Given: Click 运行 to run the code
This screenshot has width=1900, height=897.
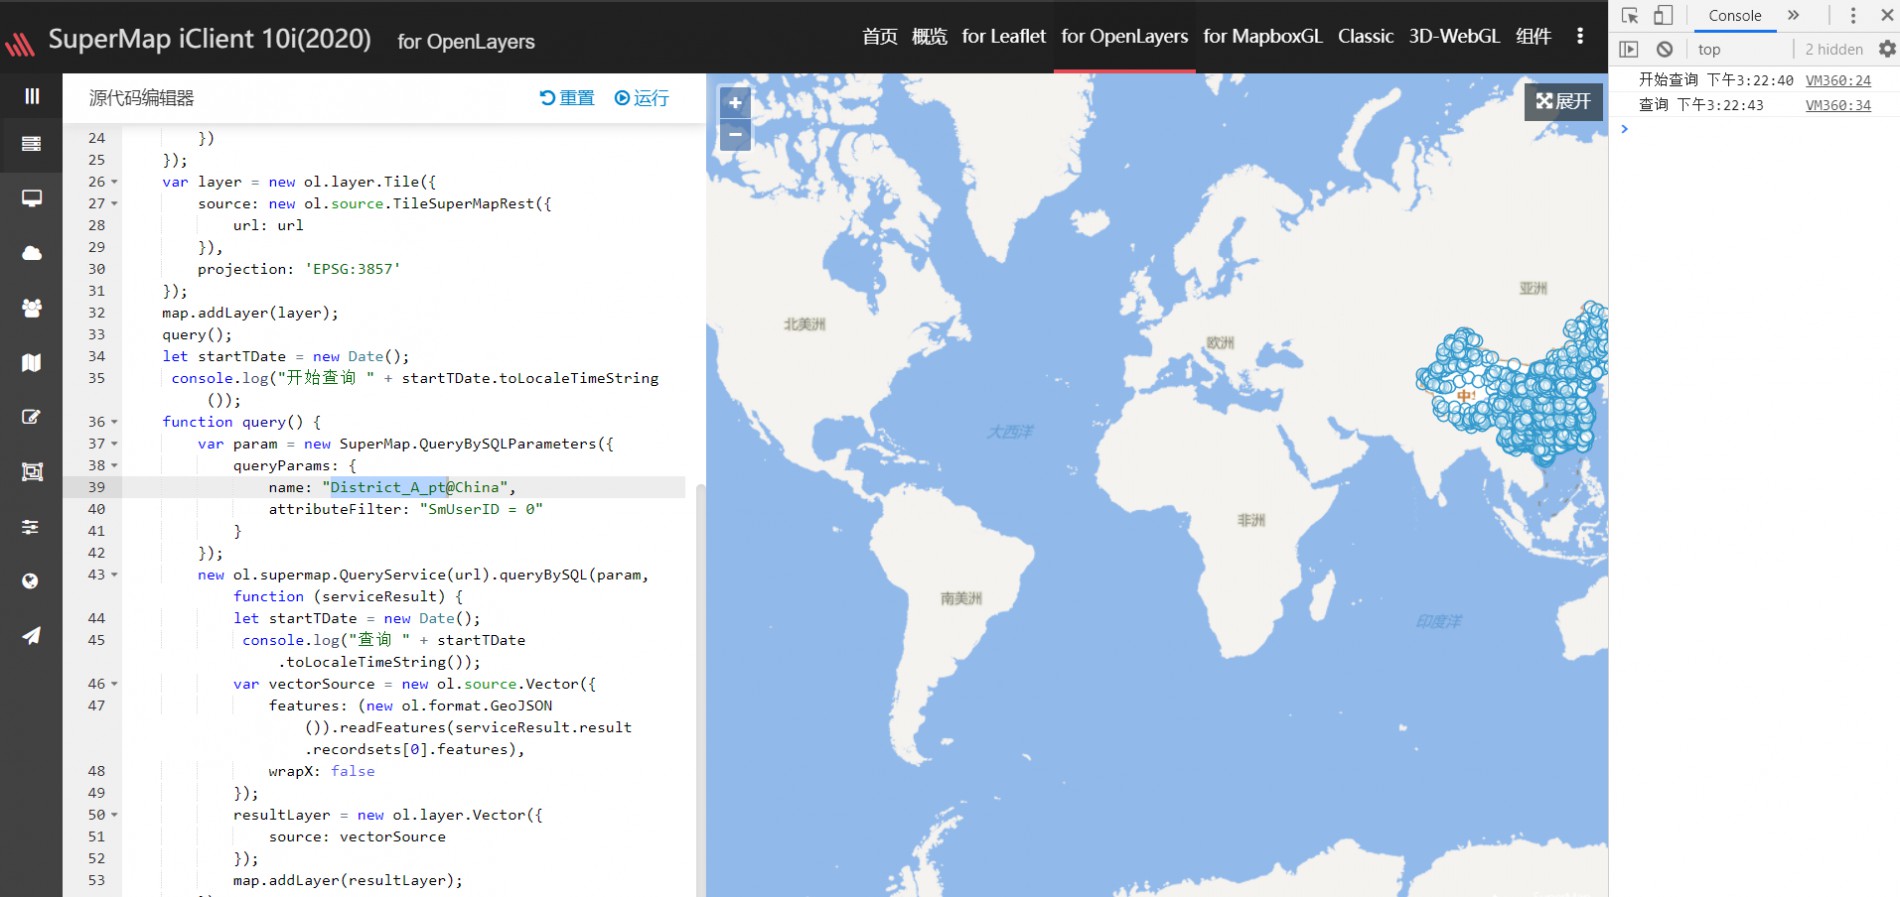Looking at the screenshot, I should (x=642, y=98).
